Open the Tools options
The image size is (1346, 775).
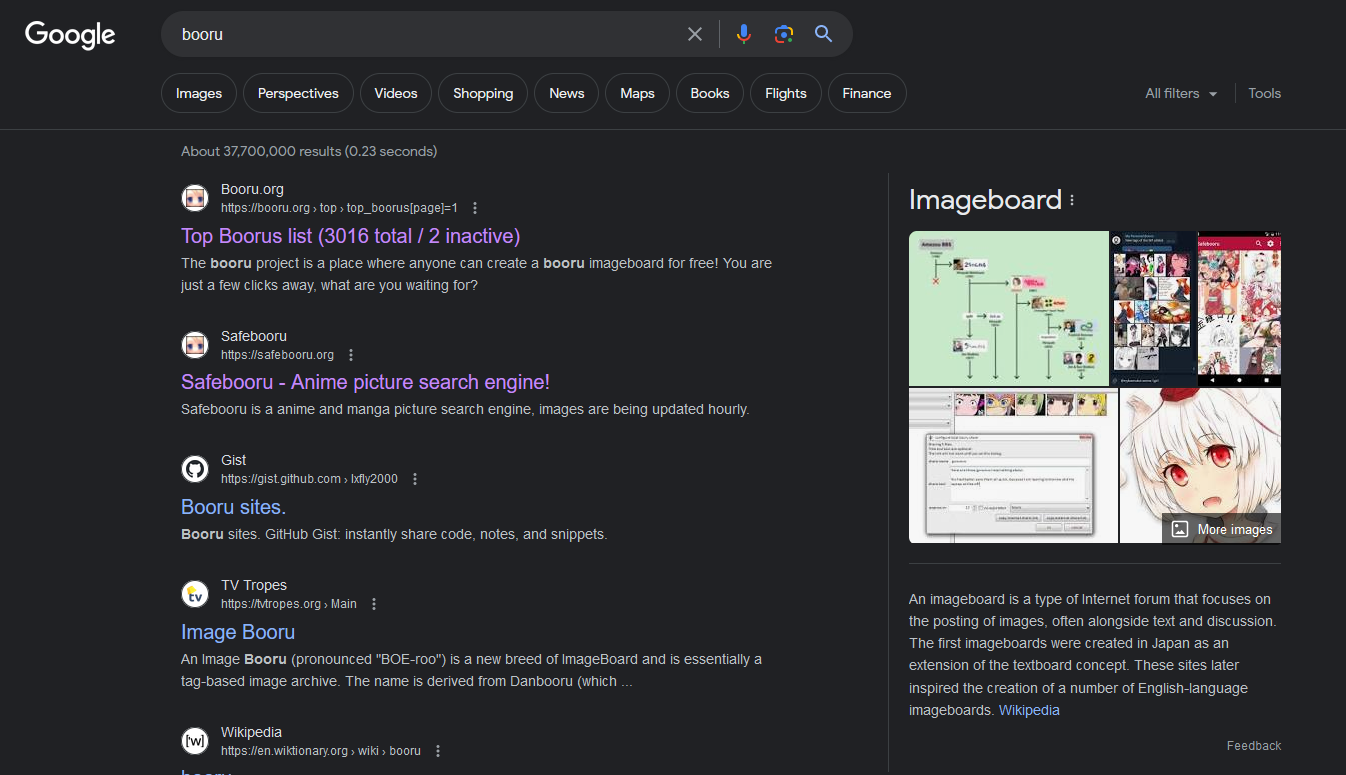[x=1264, y=93]
